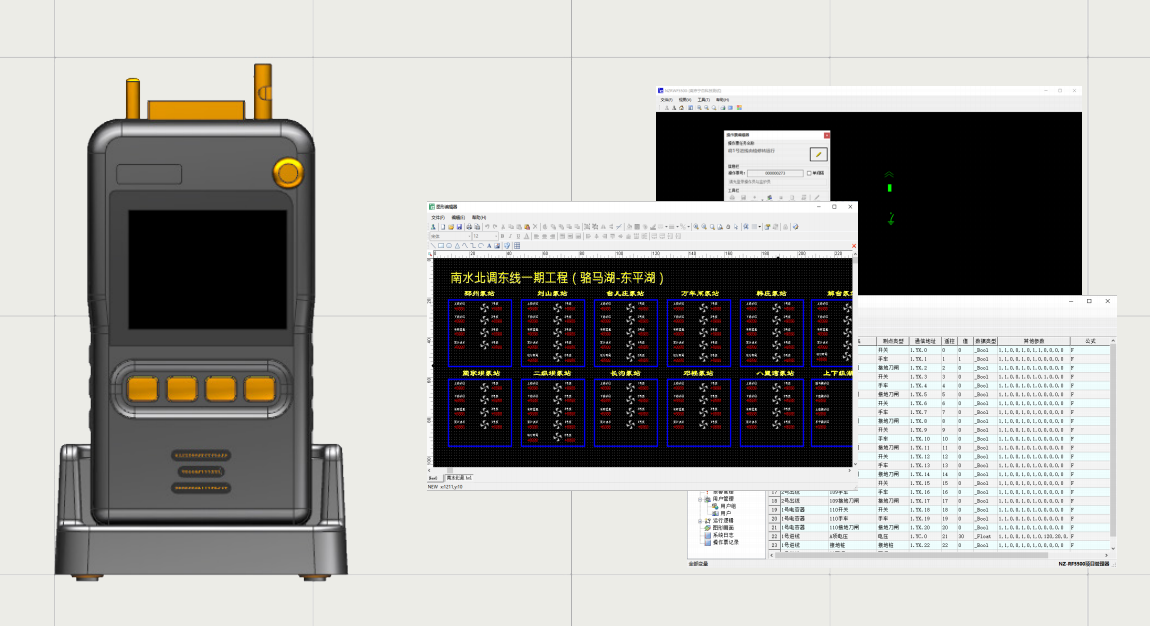Open 帮助 menu in graphics editor window

coord(479,217)
